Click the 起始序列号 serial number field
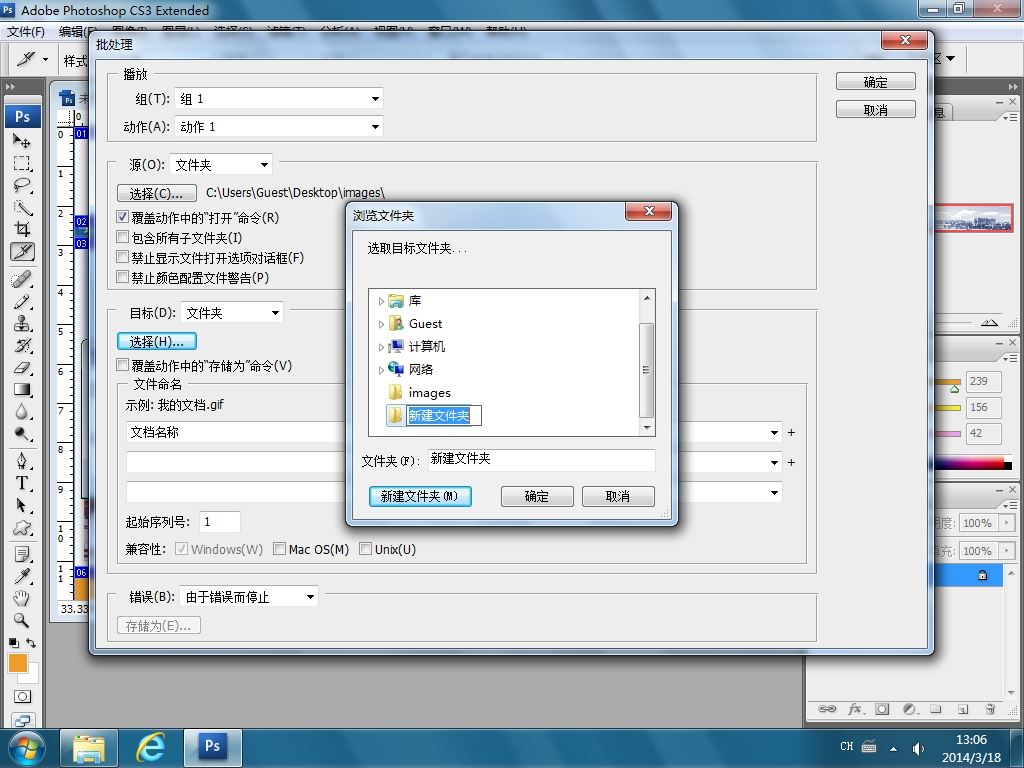The image size is (1024, 768). (x=219, y=521)
